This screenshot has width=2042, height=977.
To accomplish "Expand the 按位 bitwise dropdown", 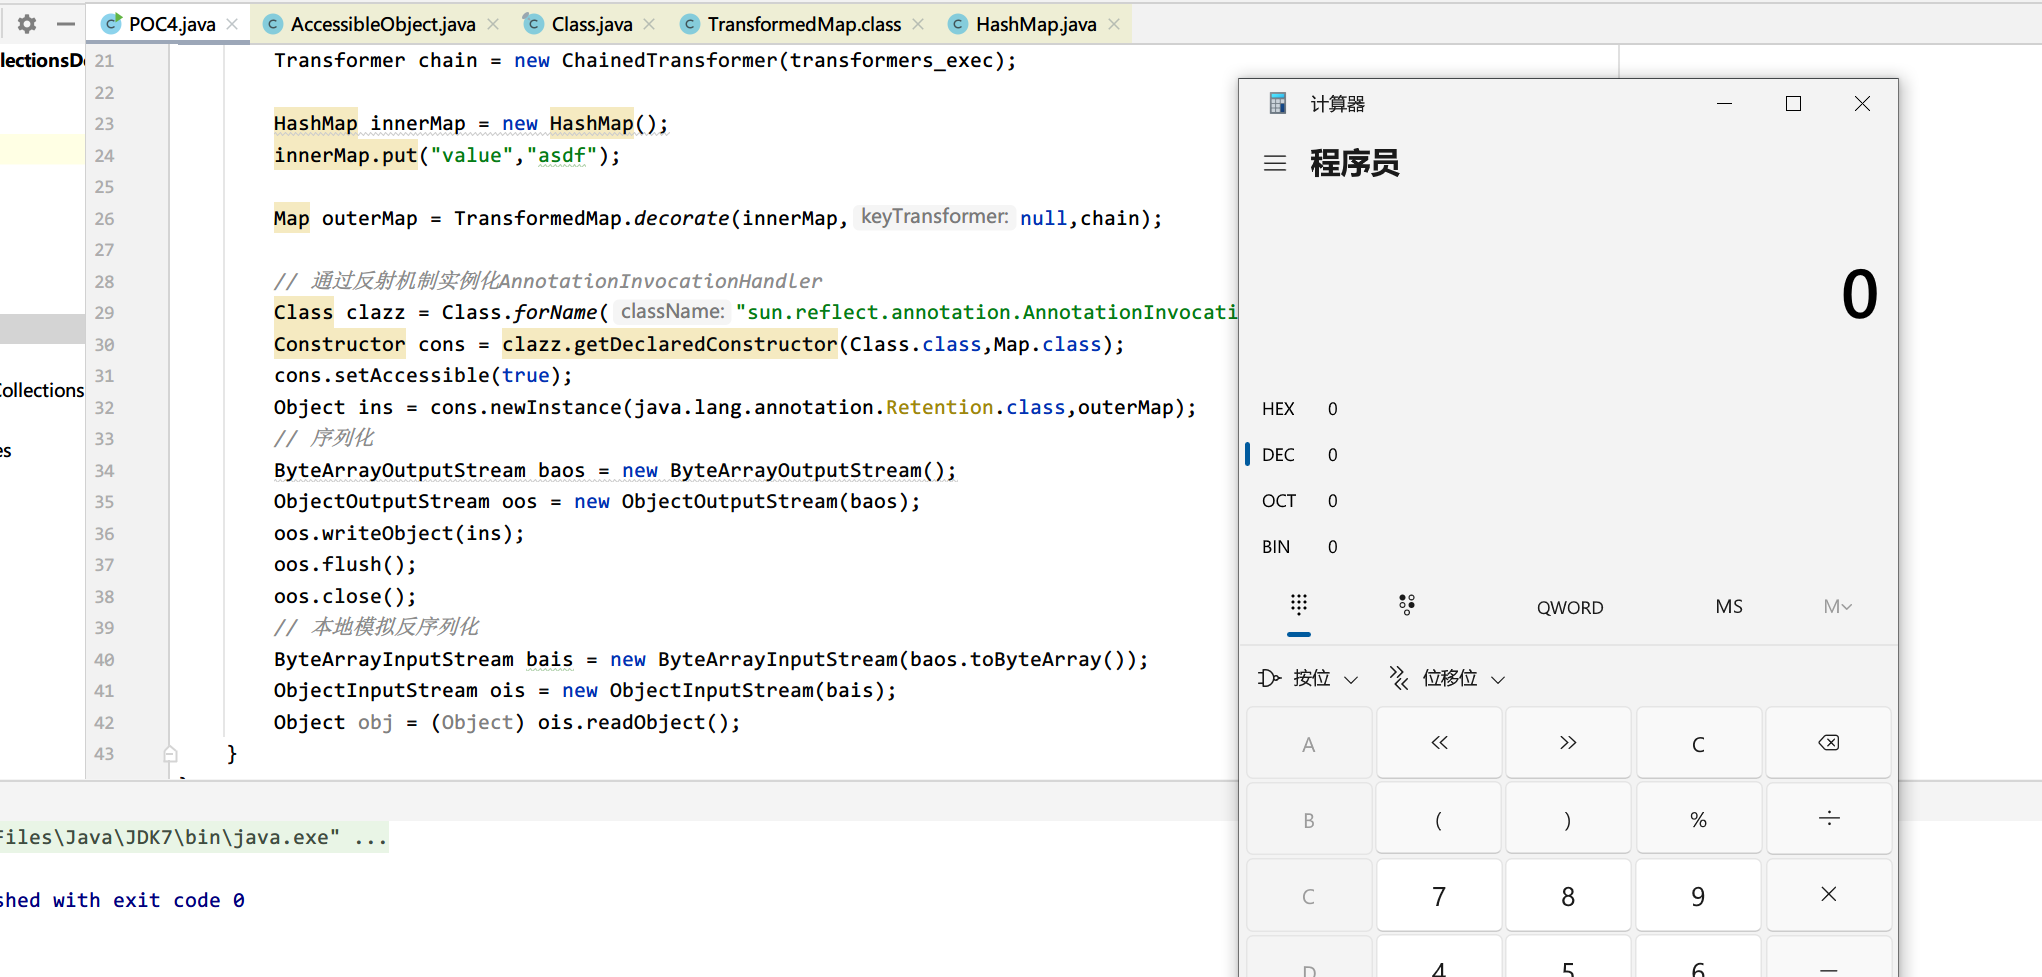I will [x=1309, y=679].
